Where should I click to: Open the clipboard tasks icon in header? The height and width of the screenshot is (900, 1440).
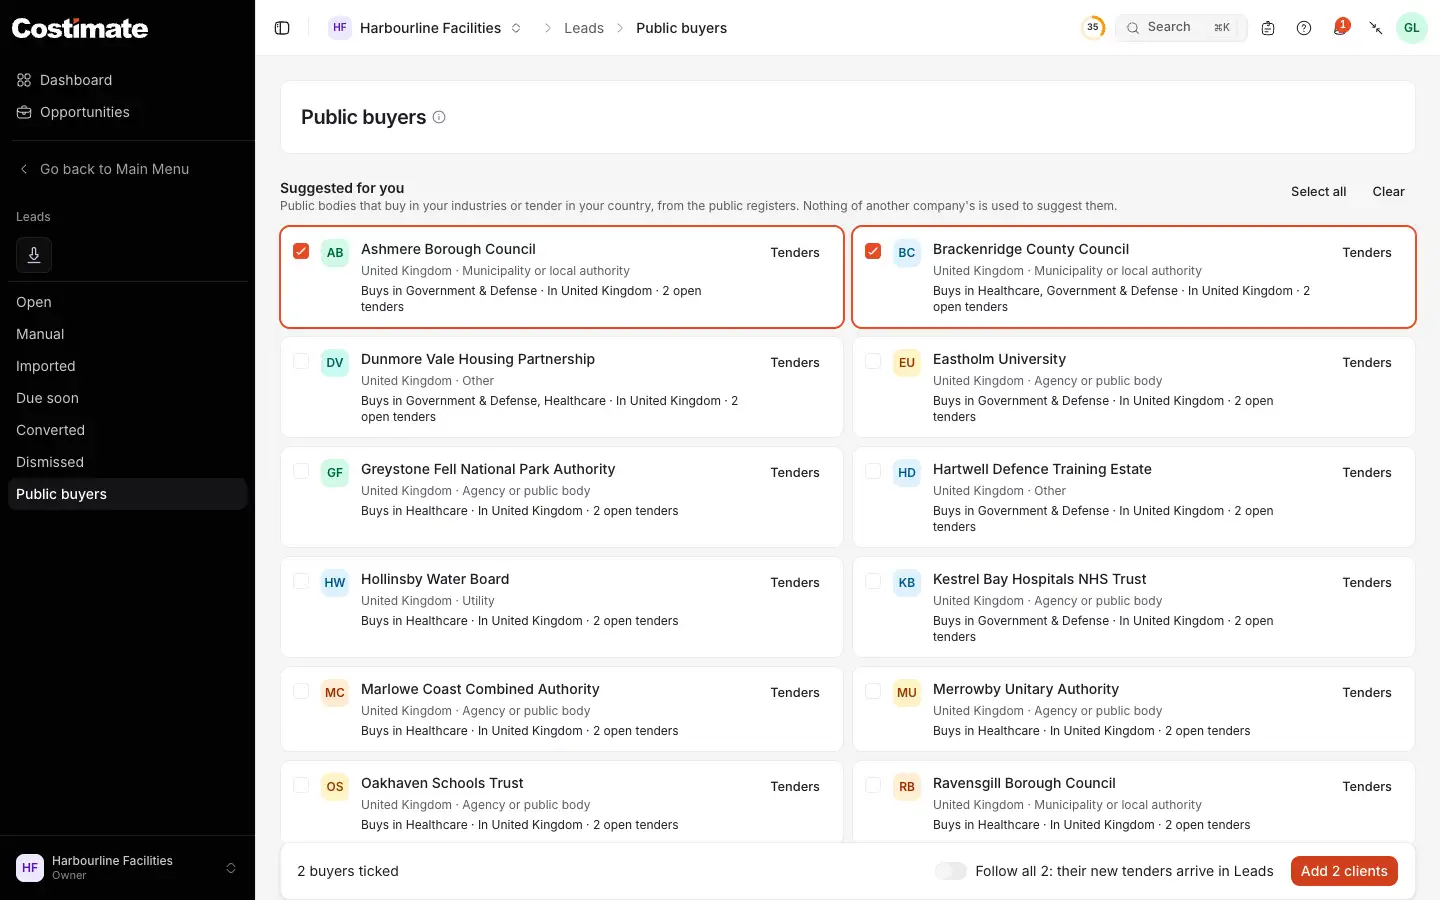tap(1268, 28)
